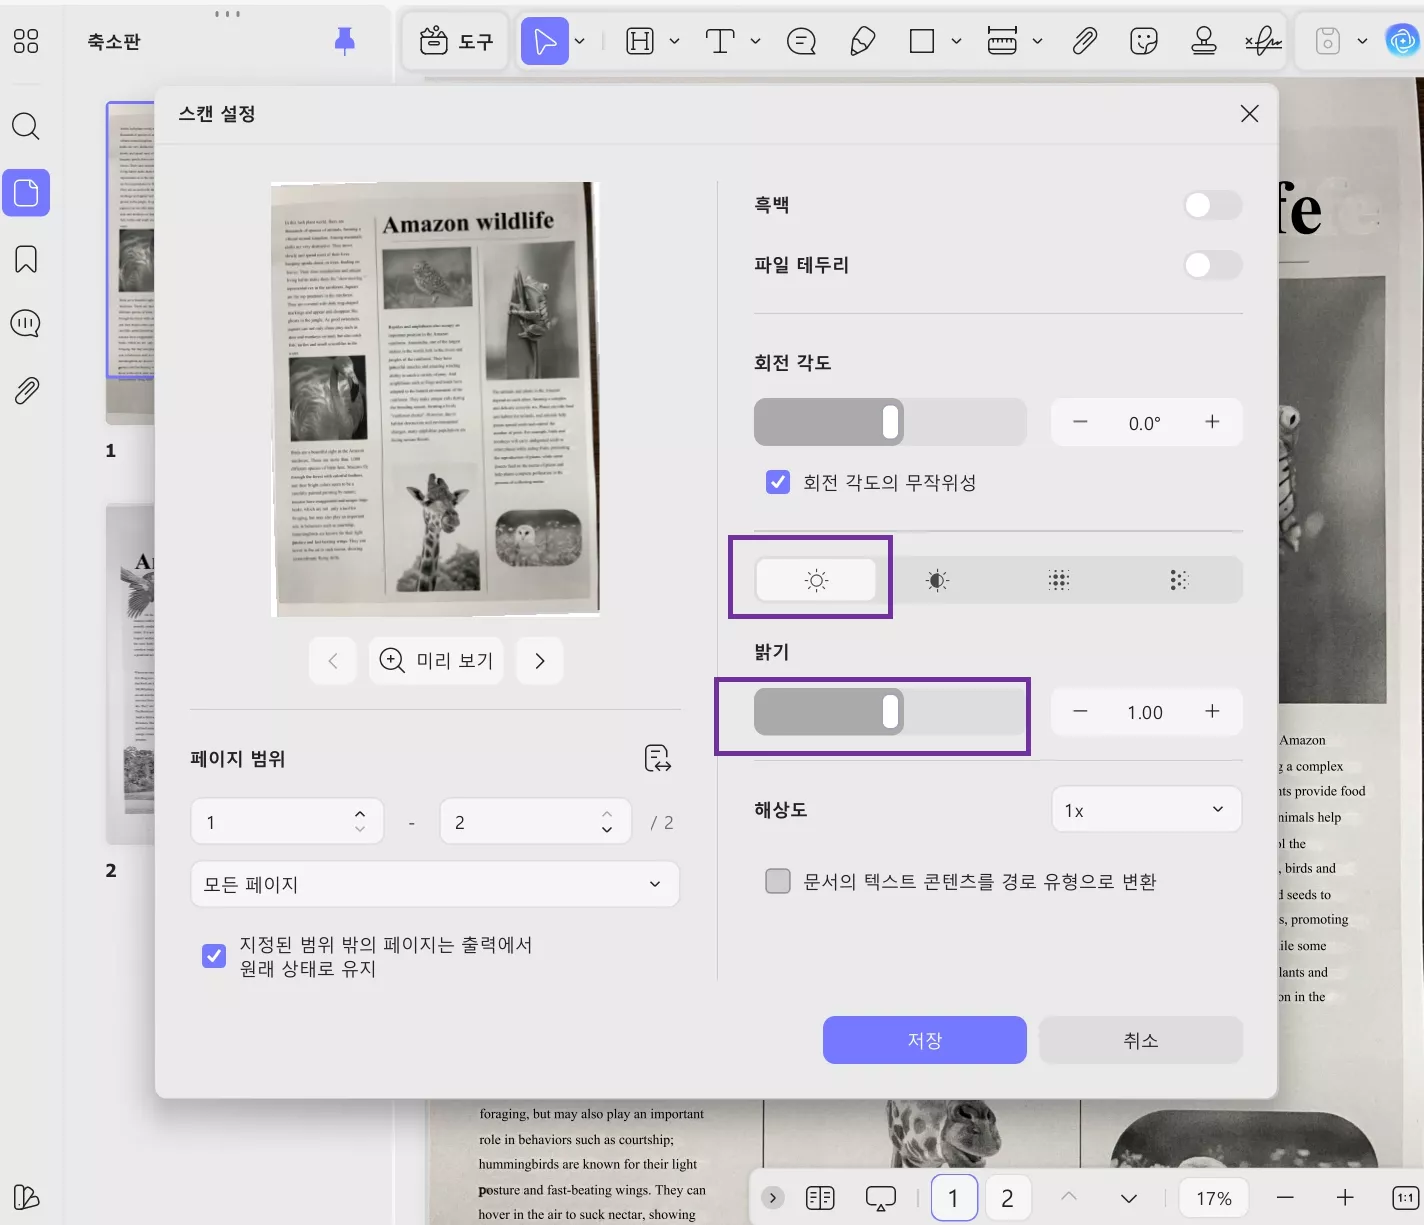Open the 모든 페이지 dropdown
1424x1225 pixels.
(x=434, y=884)
